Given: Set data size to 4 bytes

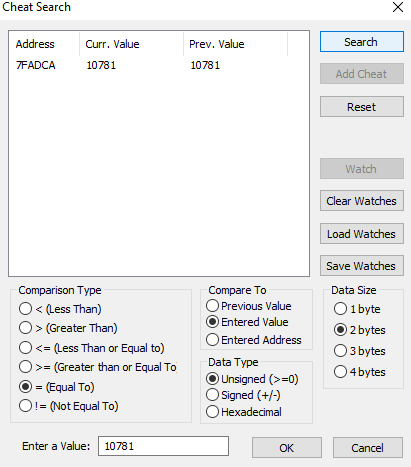Looking at the screenshot, I should tap(360, 372).
